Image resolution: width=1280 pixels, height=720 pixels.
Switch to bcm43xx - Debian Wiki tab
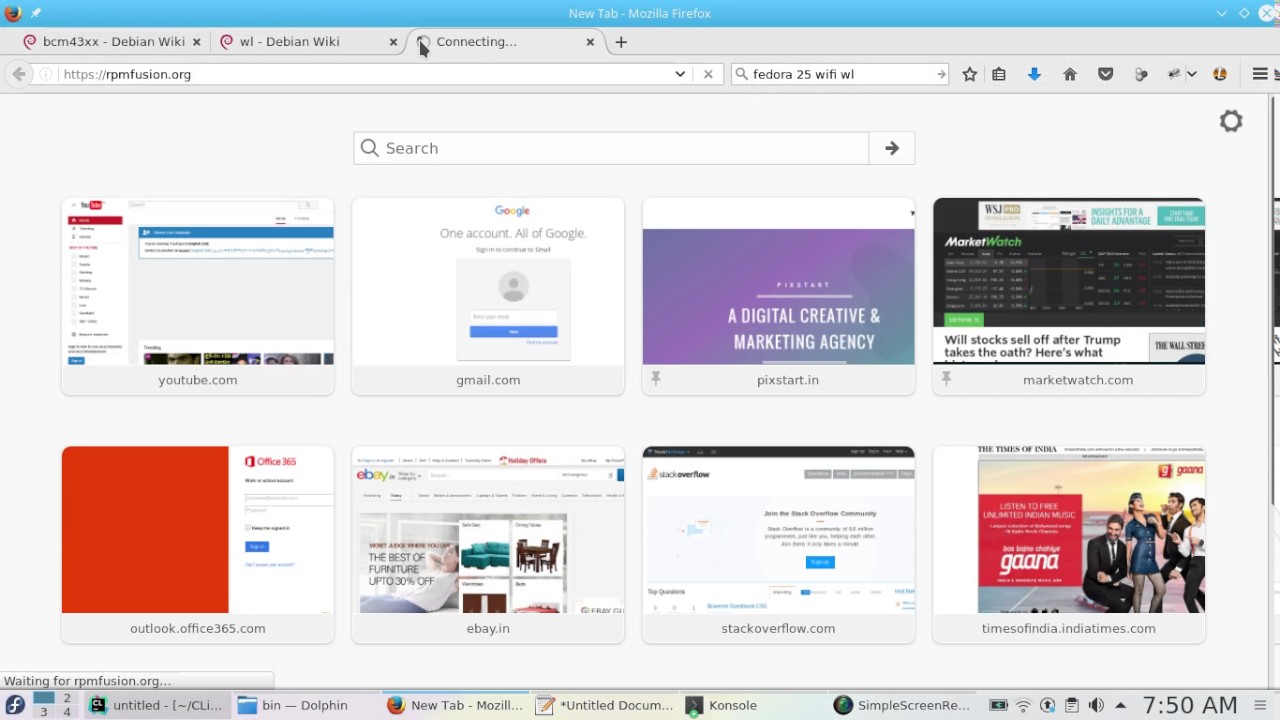coord(112,42)
